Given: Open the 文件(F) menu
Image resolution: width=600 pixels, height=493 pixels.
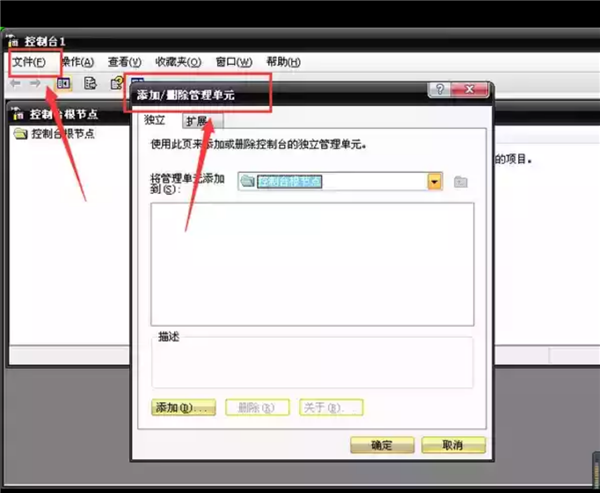Looking at the screenshot, I should click(x=29, y=62).
